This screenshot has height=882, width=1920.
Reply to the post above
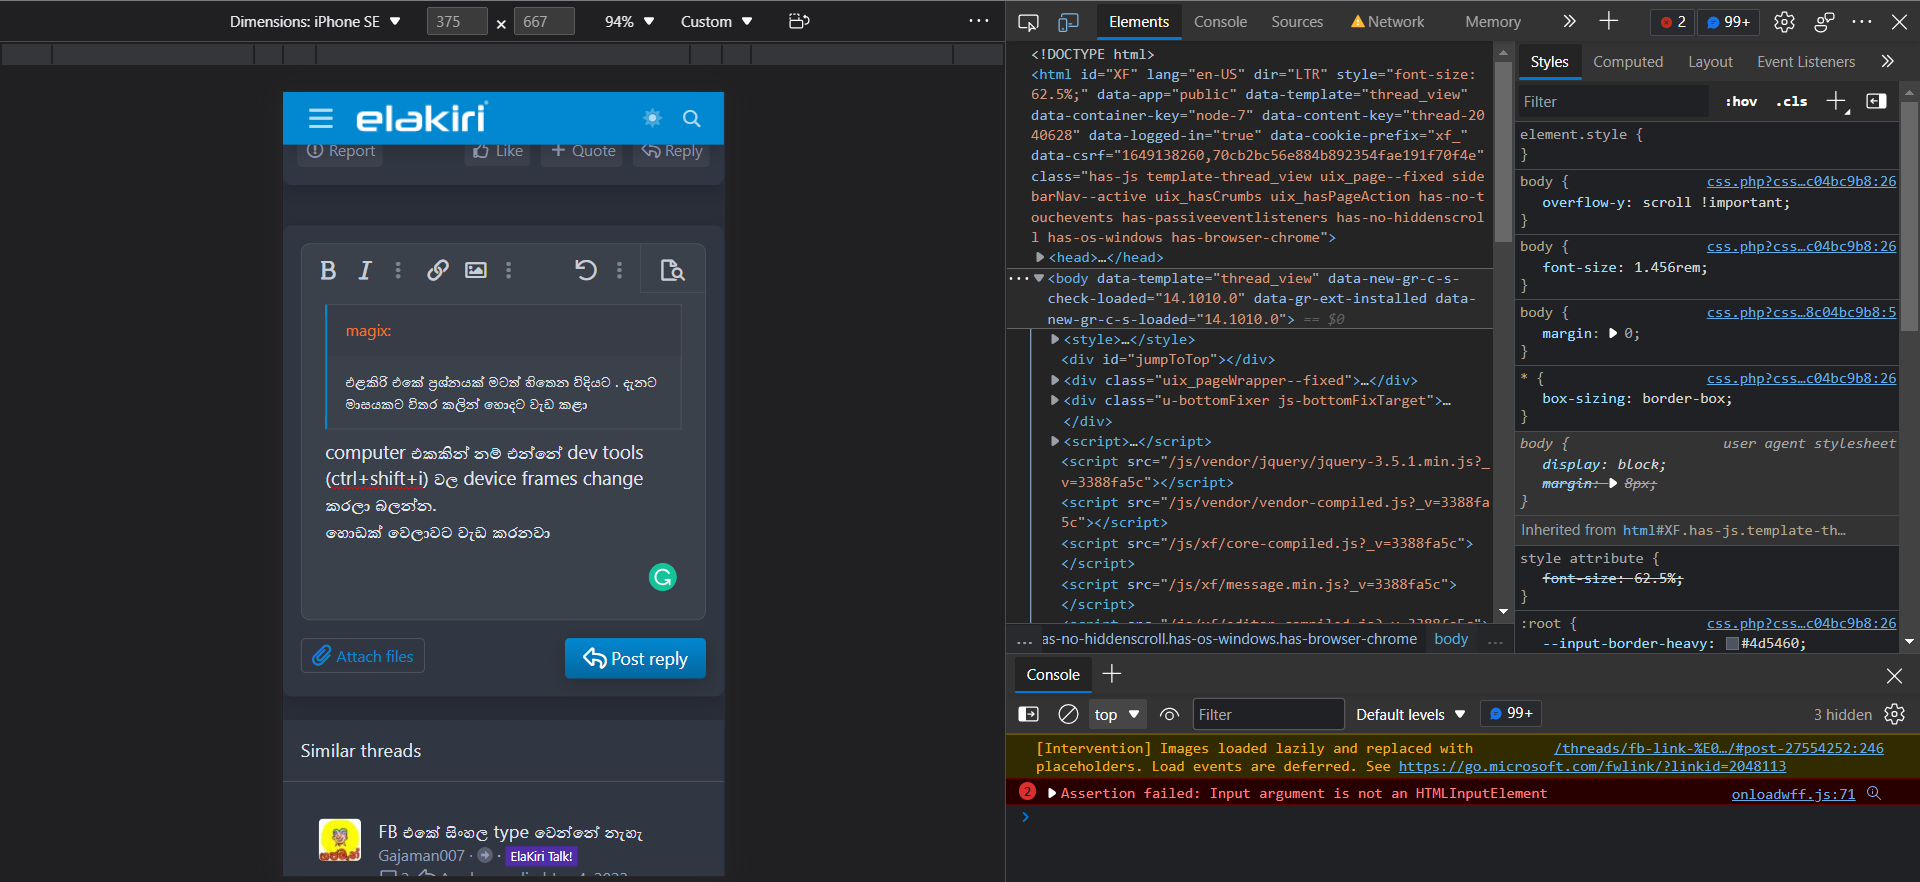click(672, 151)
